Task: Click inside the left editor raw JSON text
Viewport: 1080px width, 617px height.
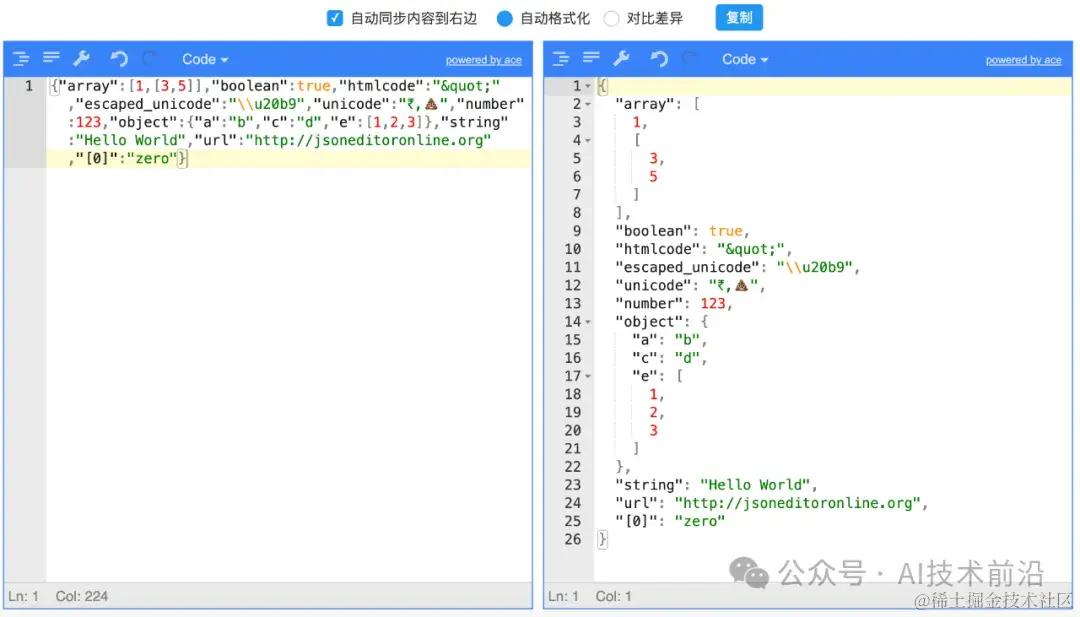Action: 289,122
